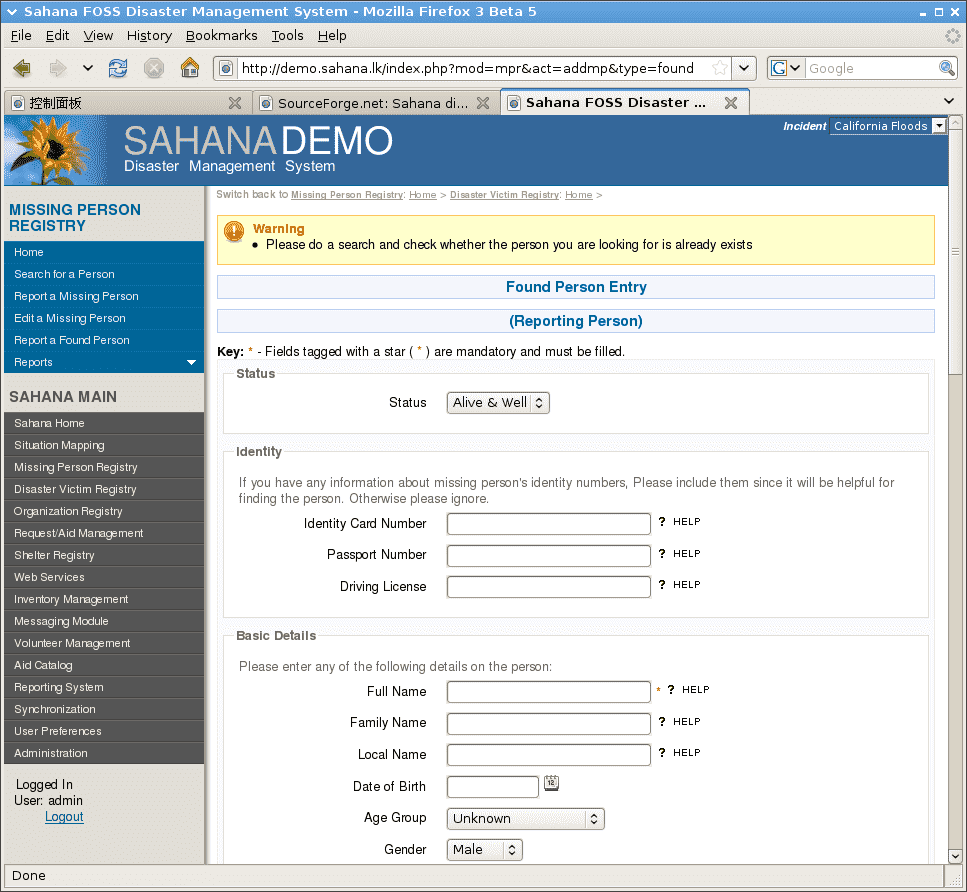Click the Identity Card Number field
Screen dimensions: 967x892
point(548,524)
